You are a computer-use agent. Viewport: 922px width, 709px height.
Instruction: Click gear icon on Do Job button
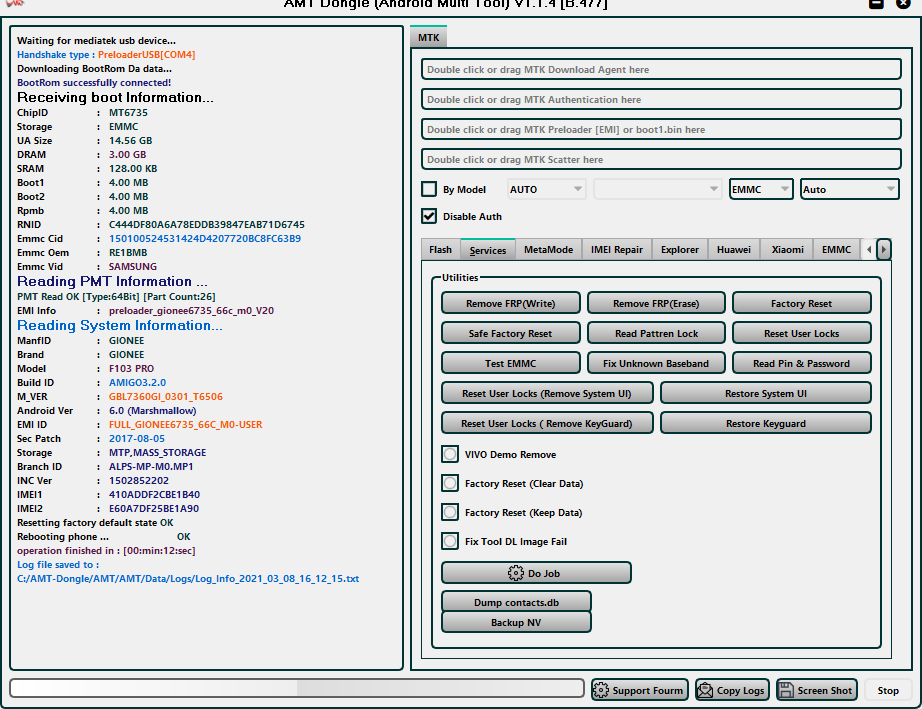pos(515,573)
